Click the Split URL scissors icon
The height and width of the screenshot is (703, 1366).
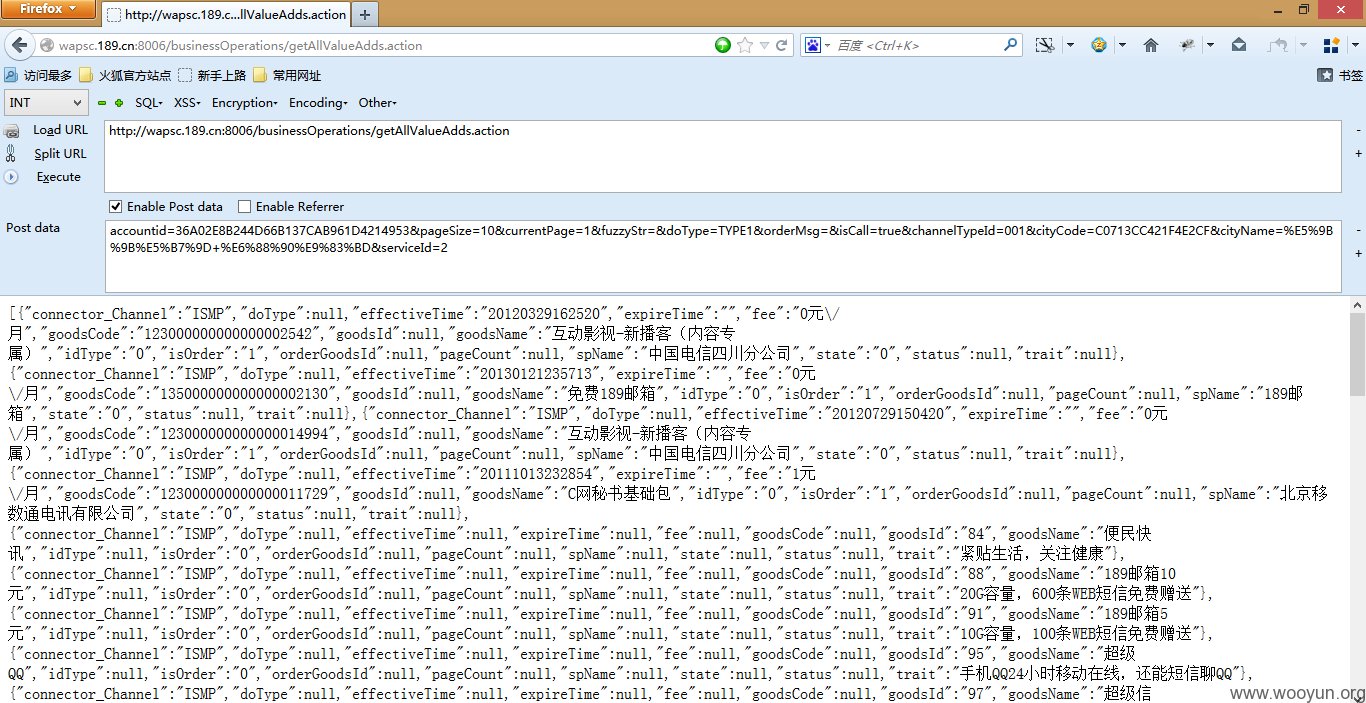pyautogui.click(x=11, y=154)
